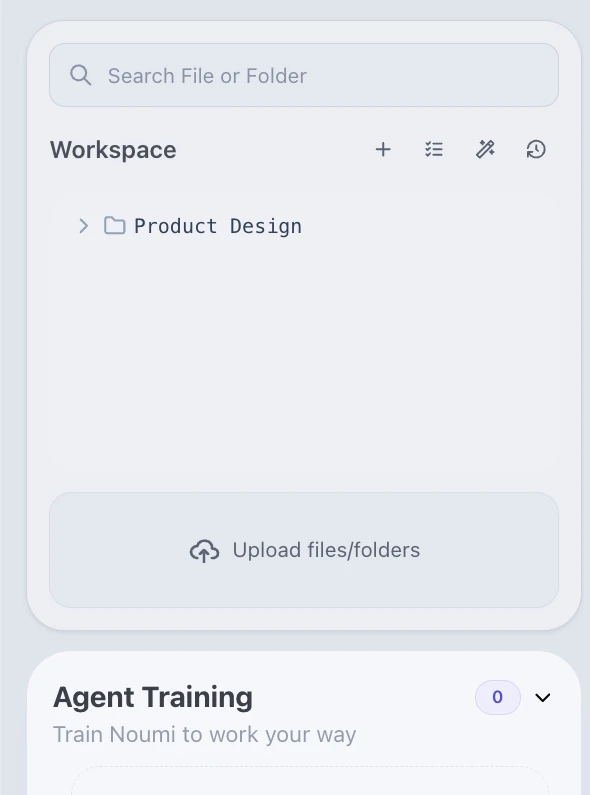Image resolution: width=590 pixels, height=795 pixels.
Task: Click the dashed box under Agent Training
Action: pos(310,781)
